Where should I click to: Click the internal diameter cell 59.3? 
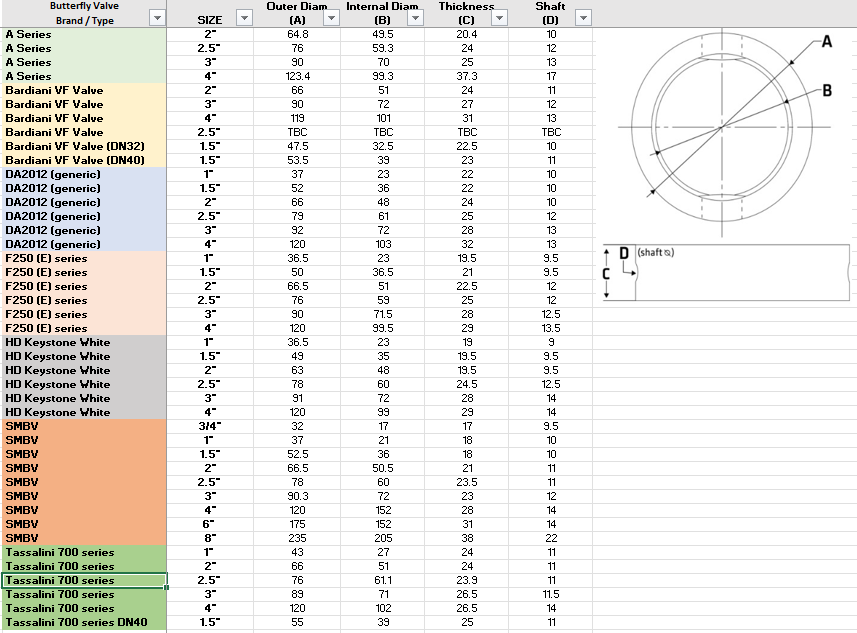[383, 48]
